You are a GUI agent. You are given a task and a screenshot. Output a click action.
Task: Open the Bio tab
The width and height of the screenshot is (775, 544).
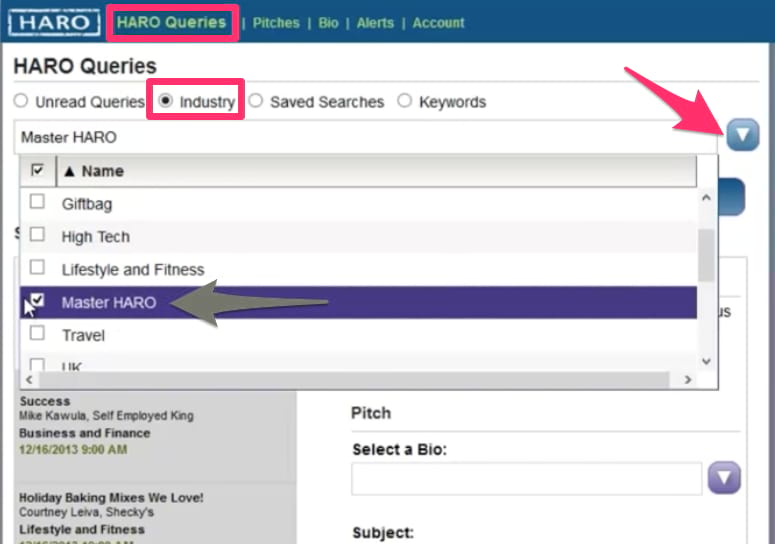point(328,23)
